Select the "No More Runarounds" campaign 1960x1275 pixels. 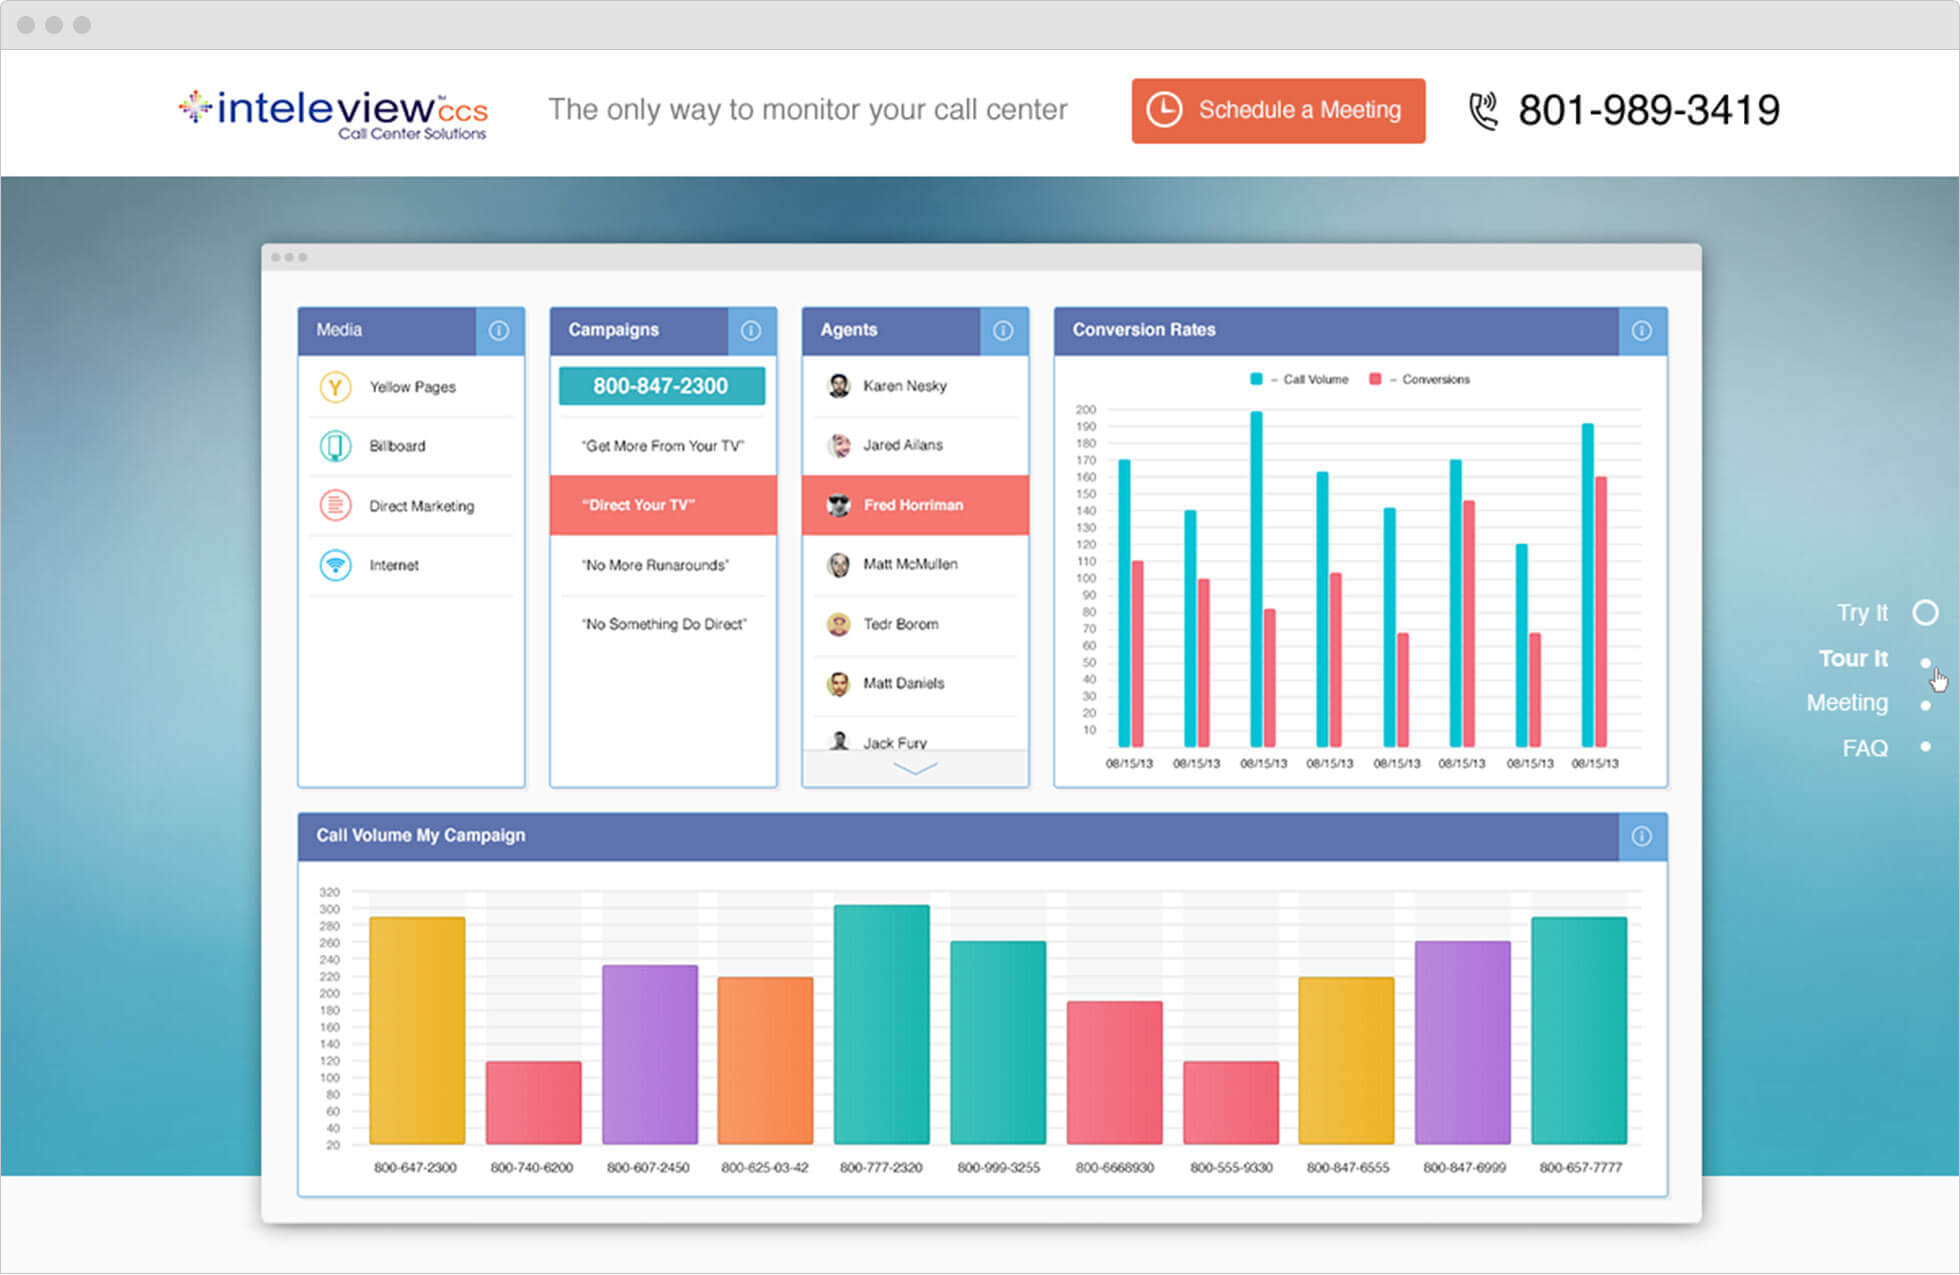[x=656, y=565]
